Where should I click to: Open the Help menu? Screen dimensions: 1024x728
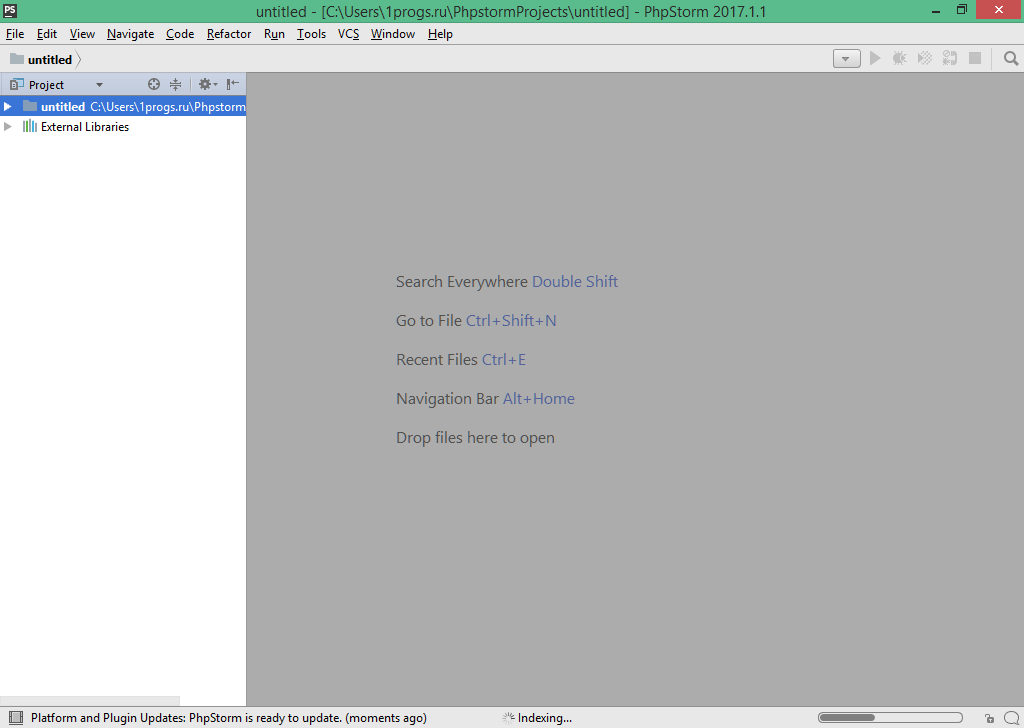point(440,34)
